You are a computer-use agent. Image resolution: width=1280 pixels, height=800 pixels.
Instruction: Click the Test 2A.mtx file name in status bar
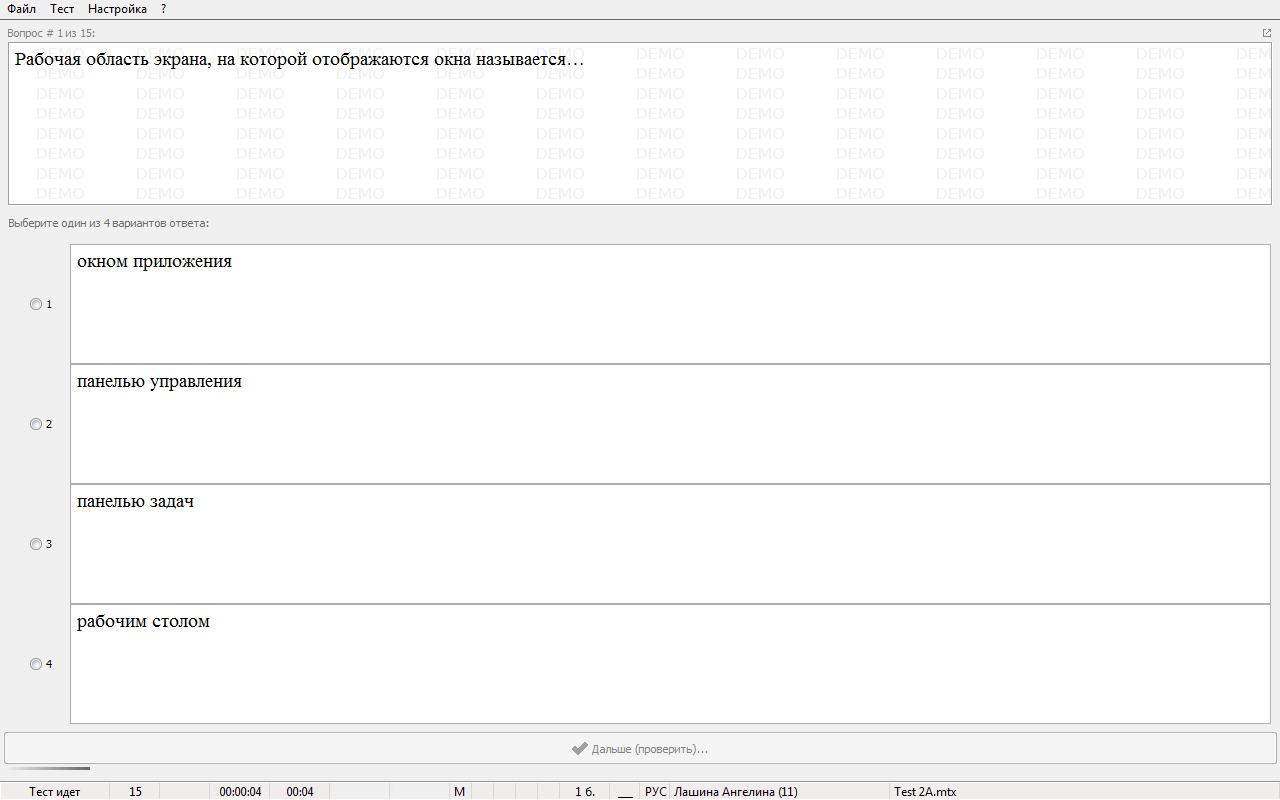point(925,792)
